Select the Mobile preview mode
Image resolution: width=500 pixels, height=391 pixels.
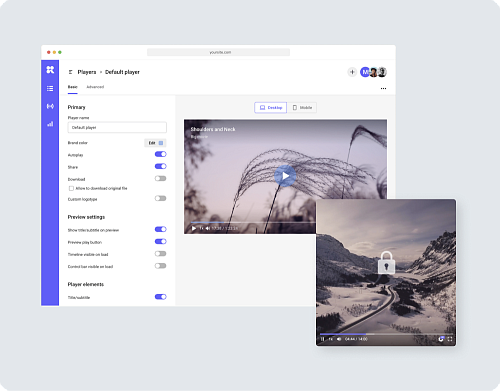click(302, 108)
